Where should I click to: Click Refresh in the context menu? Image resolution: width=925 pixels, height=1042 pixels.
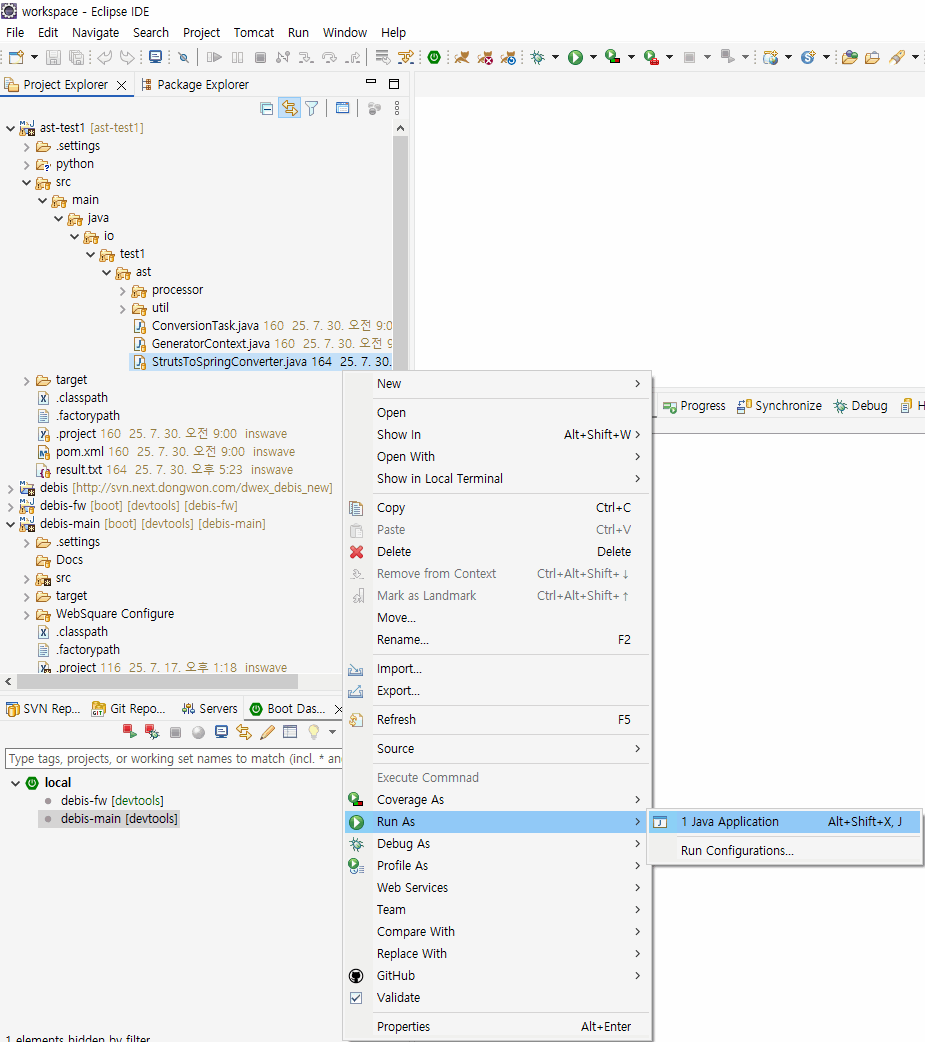click(495, 720)
